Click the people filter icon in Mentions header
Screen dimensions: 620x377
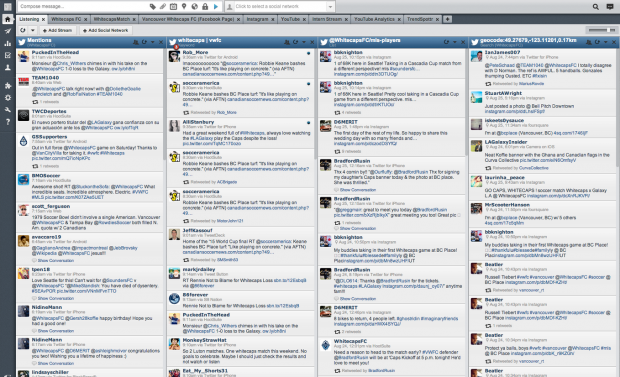coord(136,42)
